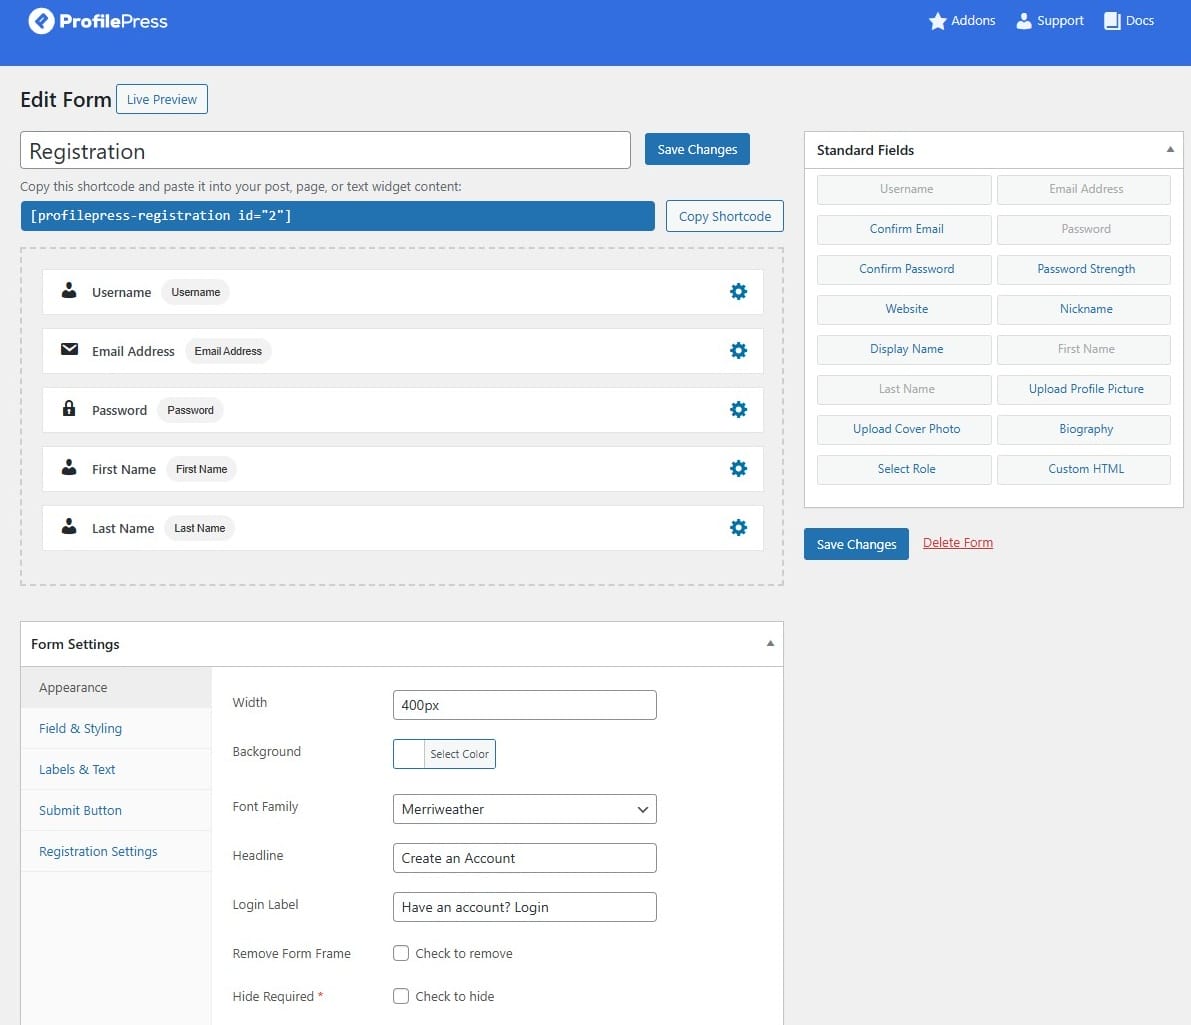Click the Support person icon
1191x1025 pixels.
(x=1024, y=21)
